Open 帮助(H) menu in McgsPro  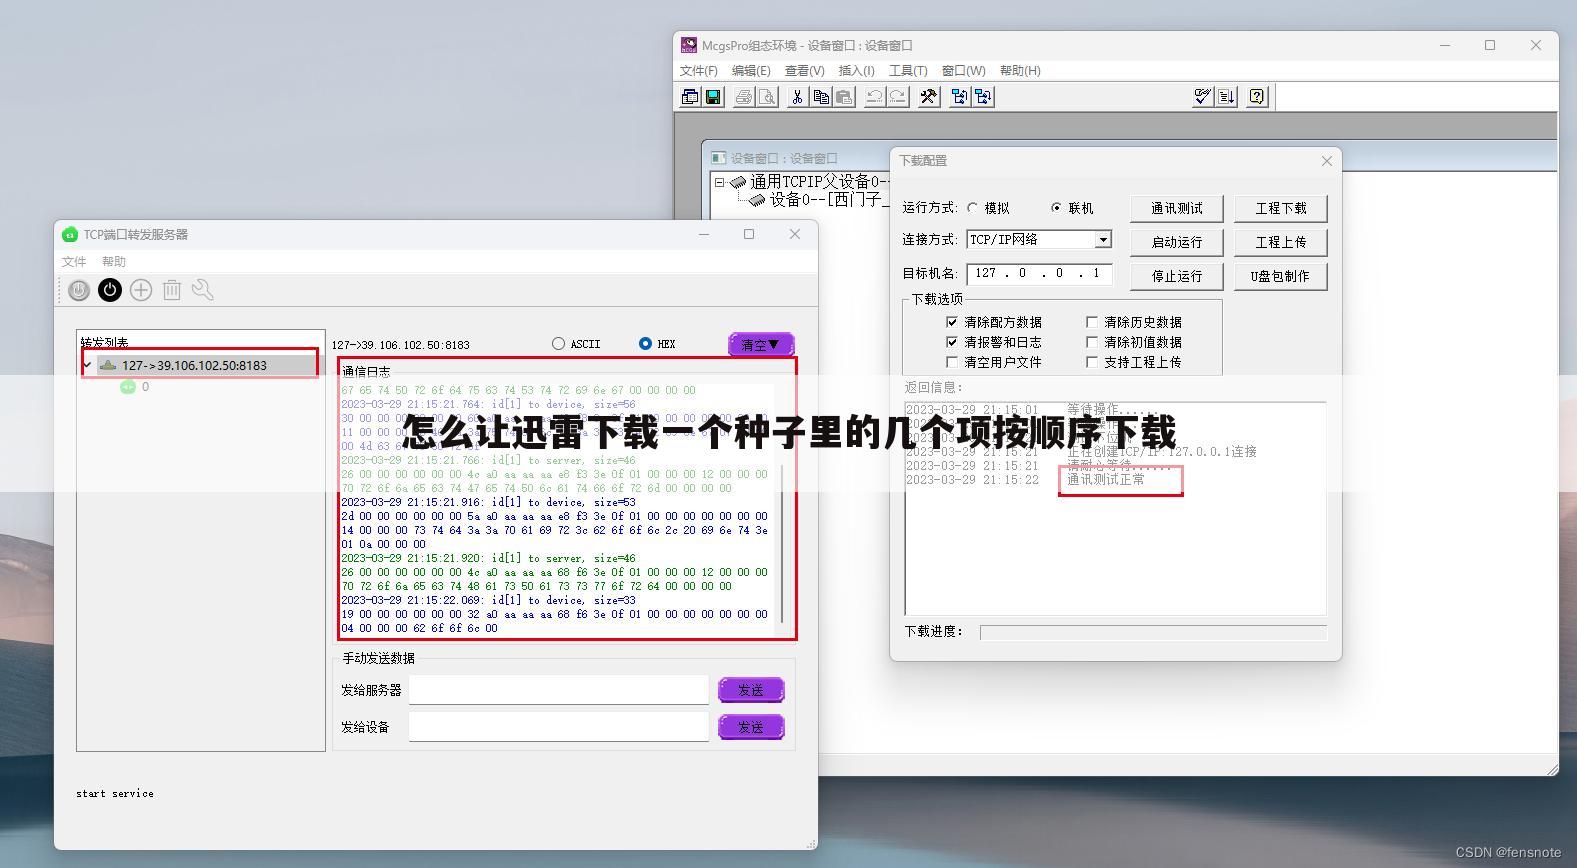1020,71
